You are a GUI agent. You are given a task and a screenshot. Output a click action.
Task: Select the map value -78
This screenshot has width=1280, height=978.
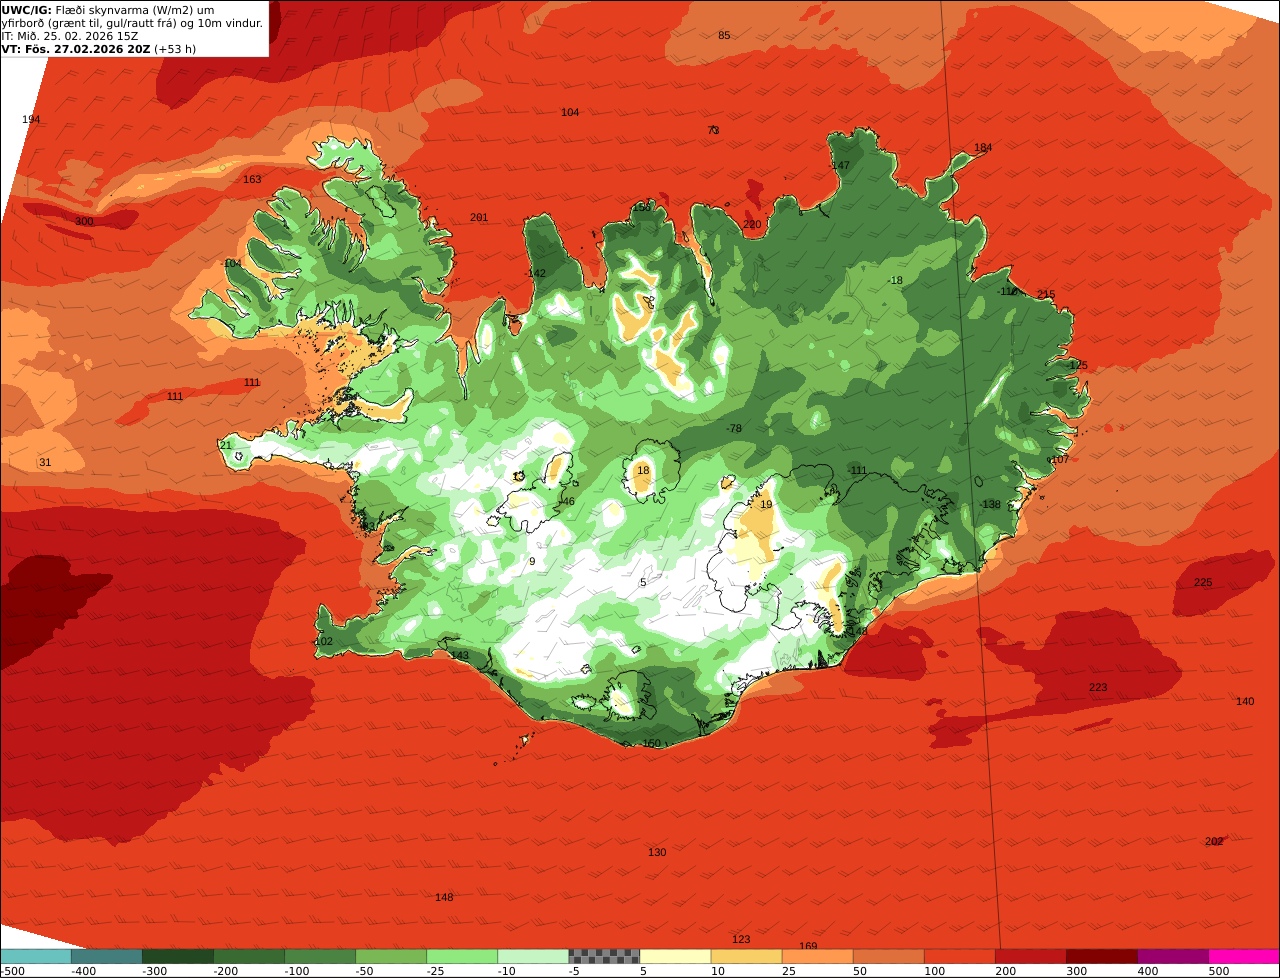point(734,428)
